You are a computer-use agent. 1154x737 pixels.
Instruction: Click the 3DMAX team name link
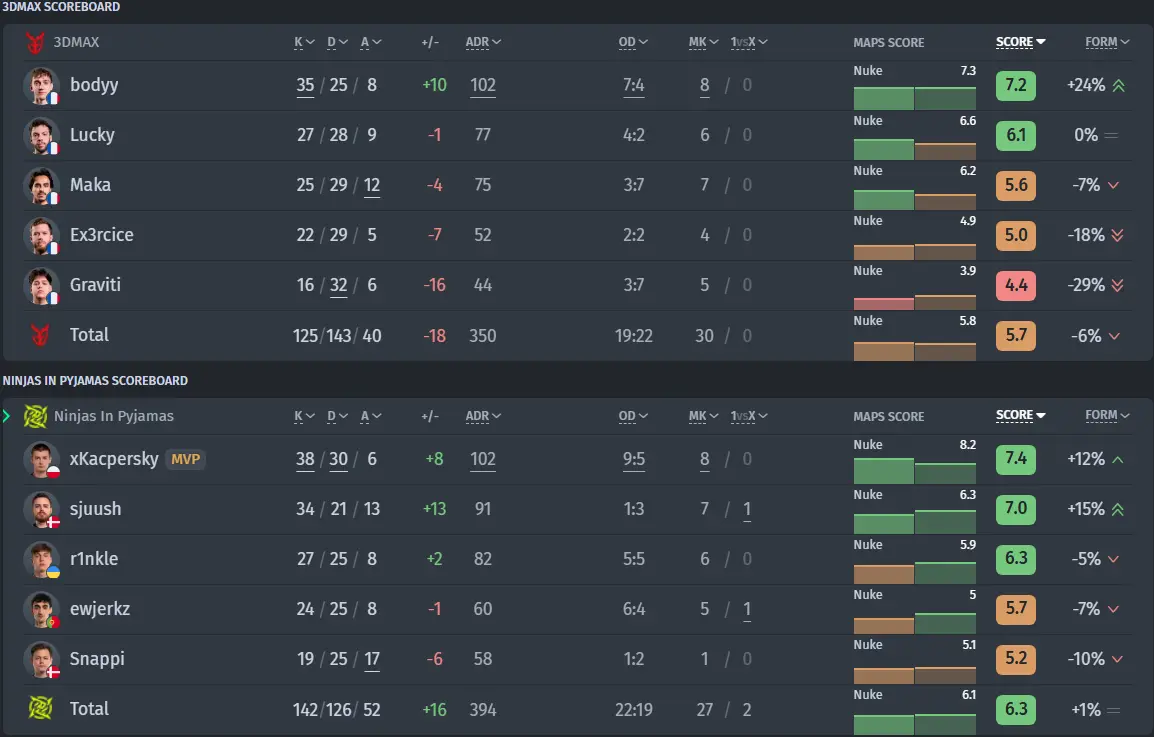pyautogui.click(x=76, y=43)
